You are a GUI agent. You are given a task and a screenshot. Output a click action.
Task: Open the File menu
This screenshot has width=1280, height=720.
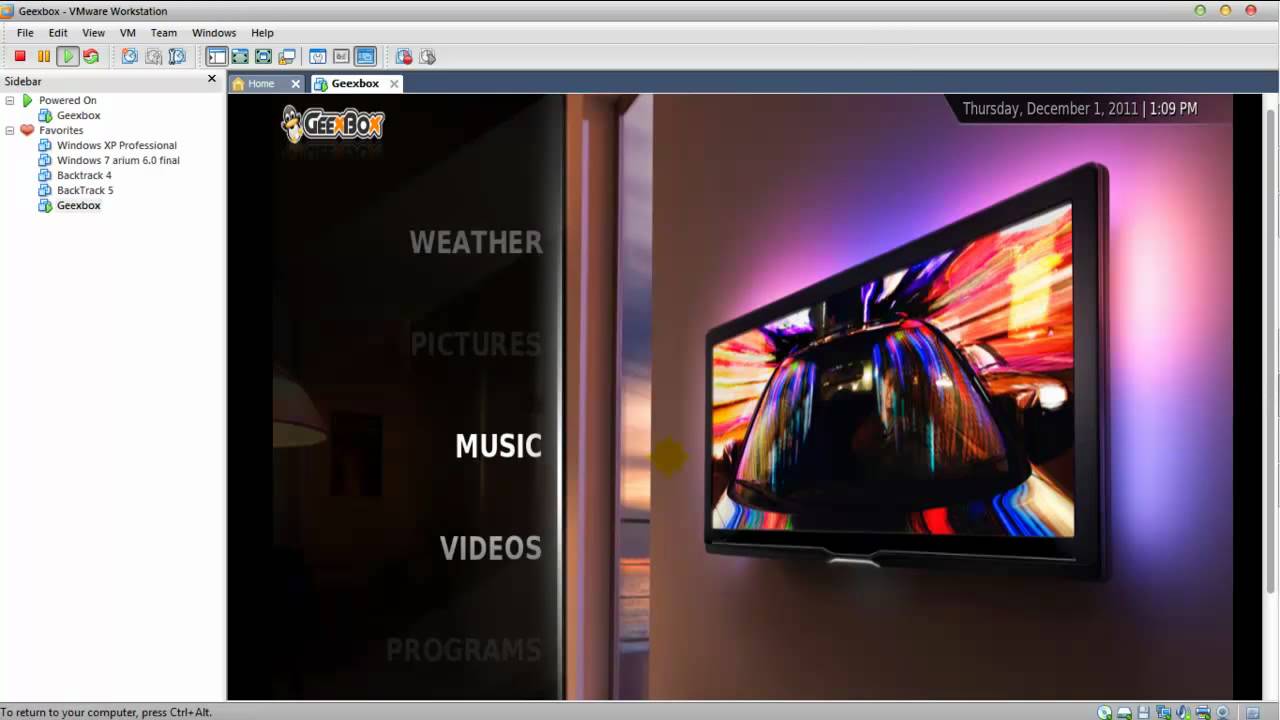click(x=25, y=33)
